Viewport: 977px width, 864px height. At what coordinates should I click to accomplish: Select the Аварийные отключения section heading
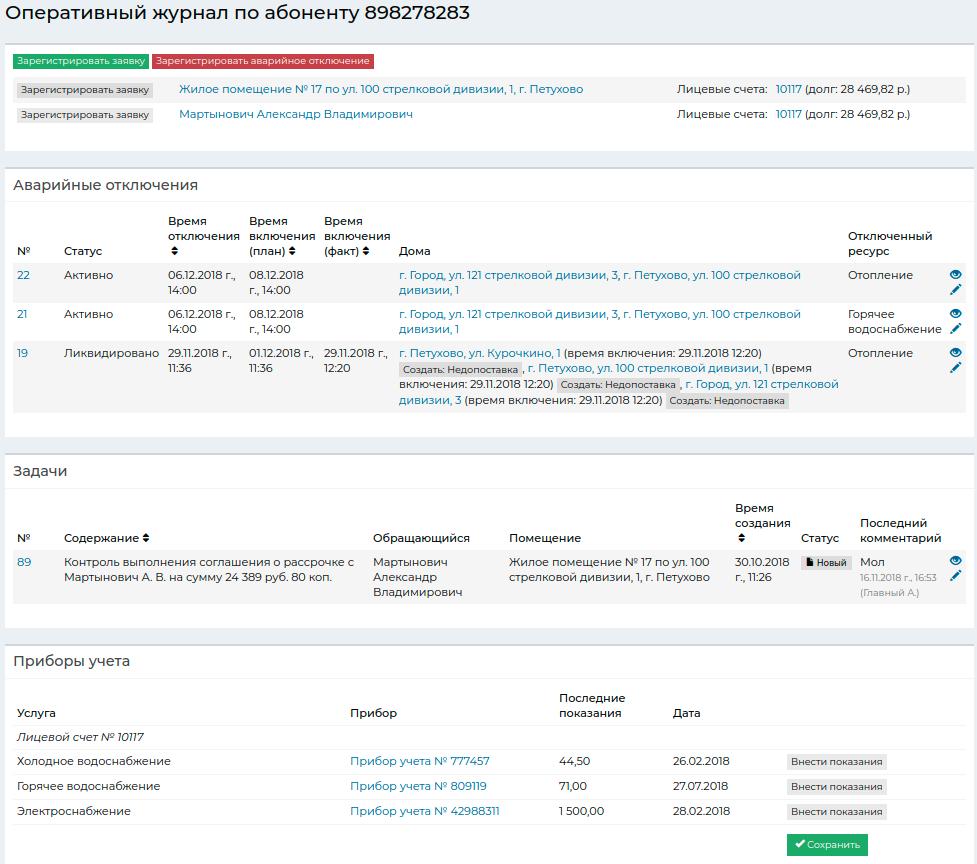click(x=105, y=185)
